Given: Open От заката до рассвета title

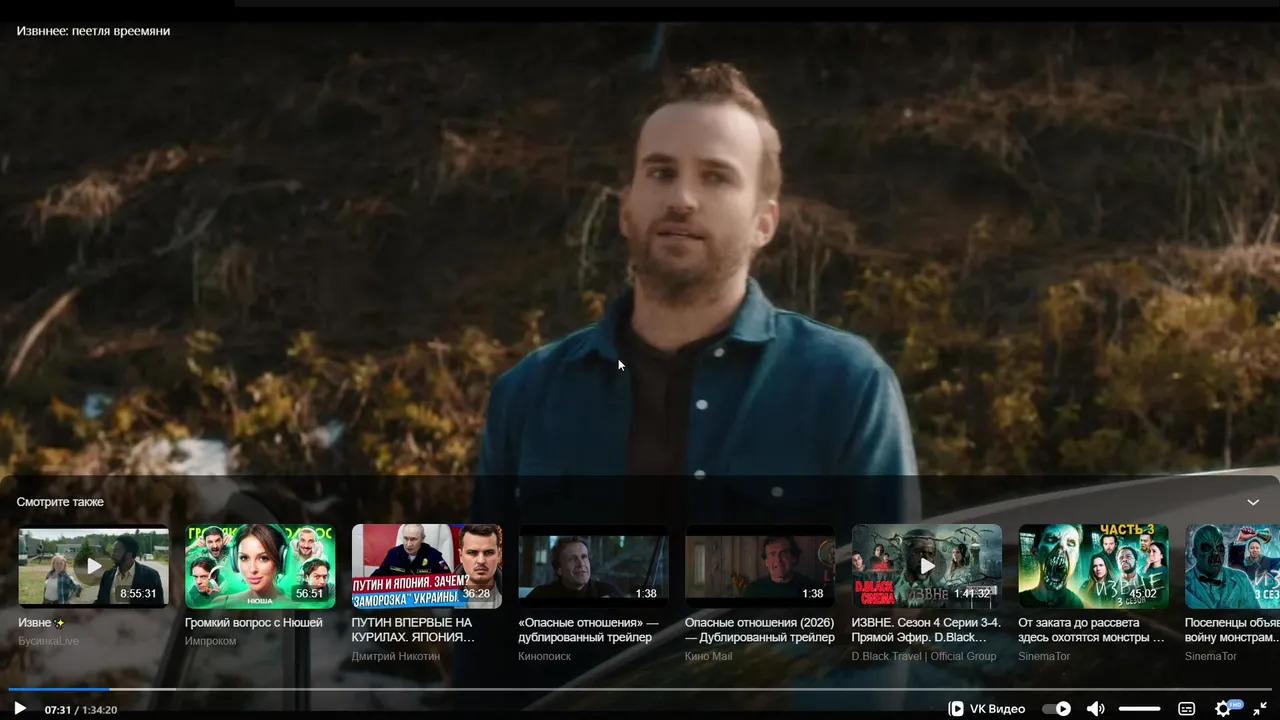Looking at the screenshot, I should 1092,630.
